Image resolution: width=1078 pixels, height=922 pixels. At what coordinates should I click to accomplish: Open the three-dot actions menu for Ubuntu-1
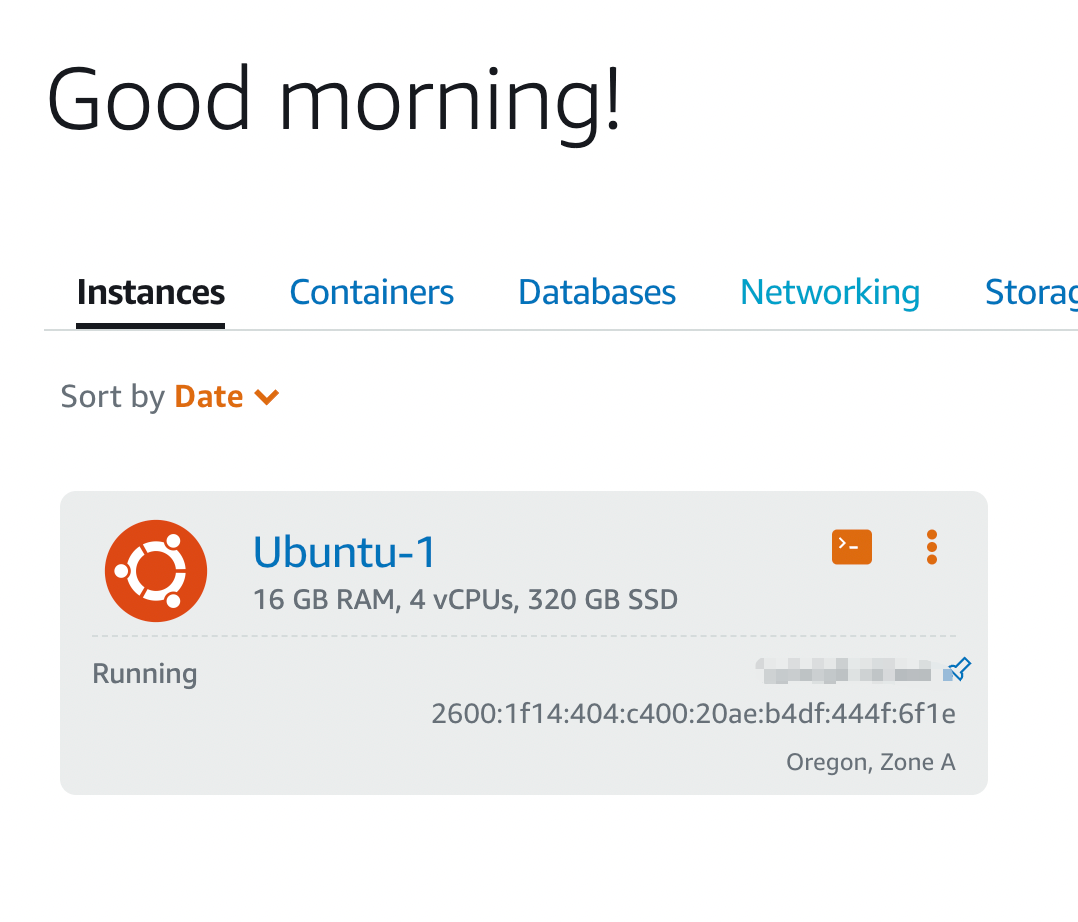tap(931, 547)
